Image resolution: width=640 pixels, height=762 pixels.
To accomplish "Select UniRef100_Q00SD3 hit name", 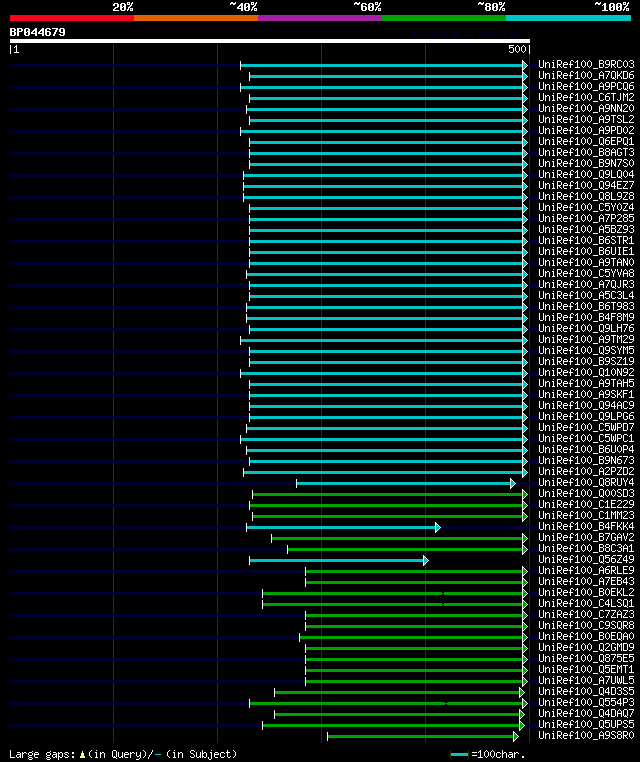I will click(586, 493).
